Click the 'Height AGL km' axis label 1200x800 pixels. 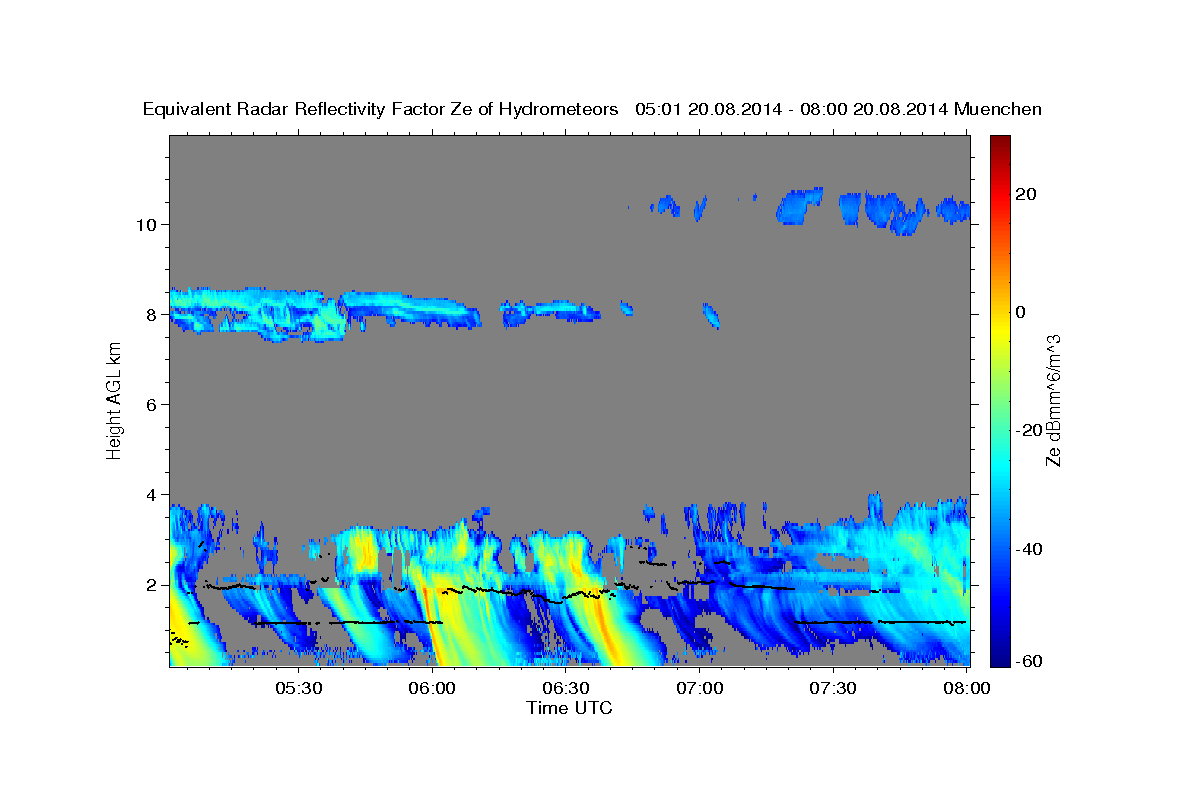(115, 400)
